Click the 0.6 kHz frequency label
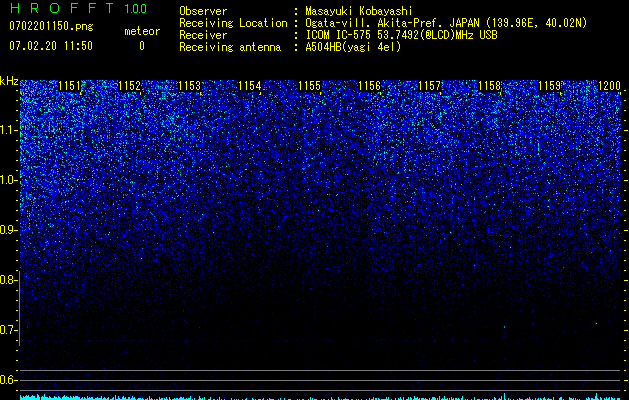 click(x=7, y=380)
